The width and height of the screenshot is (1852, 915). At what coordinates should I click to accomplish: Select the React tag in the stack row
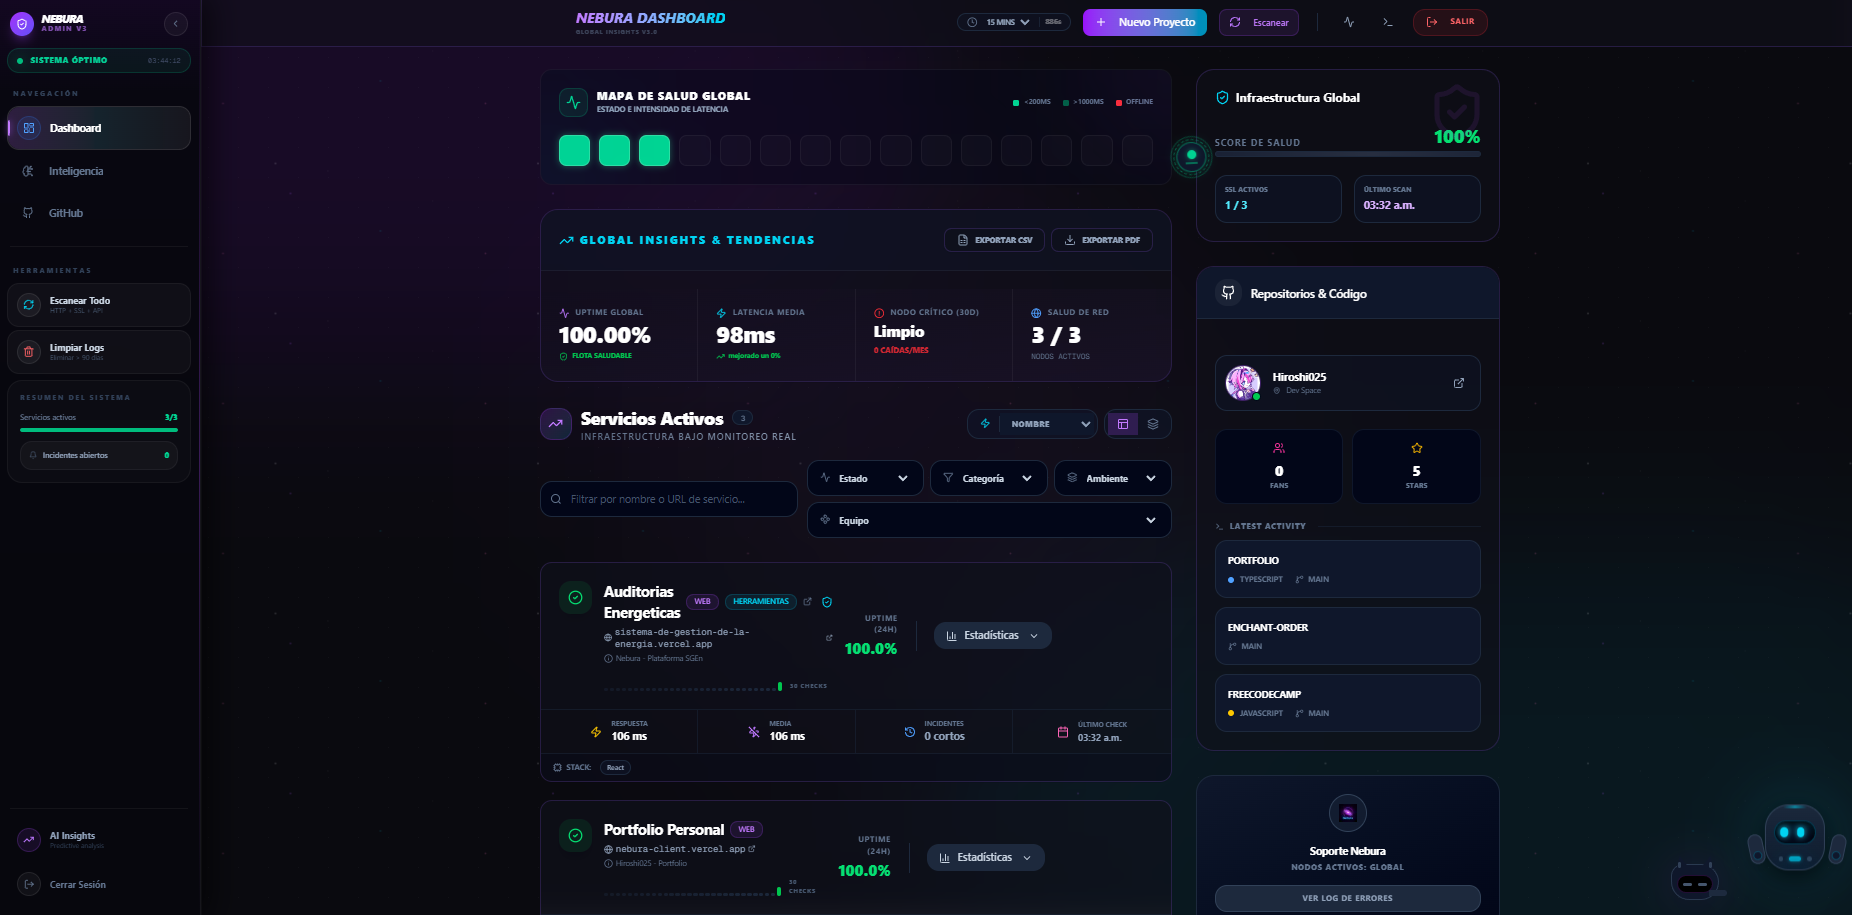tap(614, 767)
